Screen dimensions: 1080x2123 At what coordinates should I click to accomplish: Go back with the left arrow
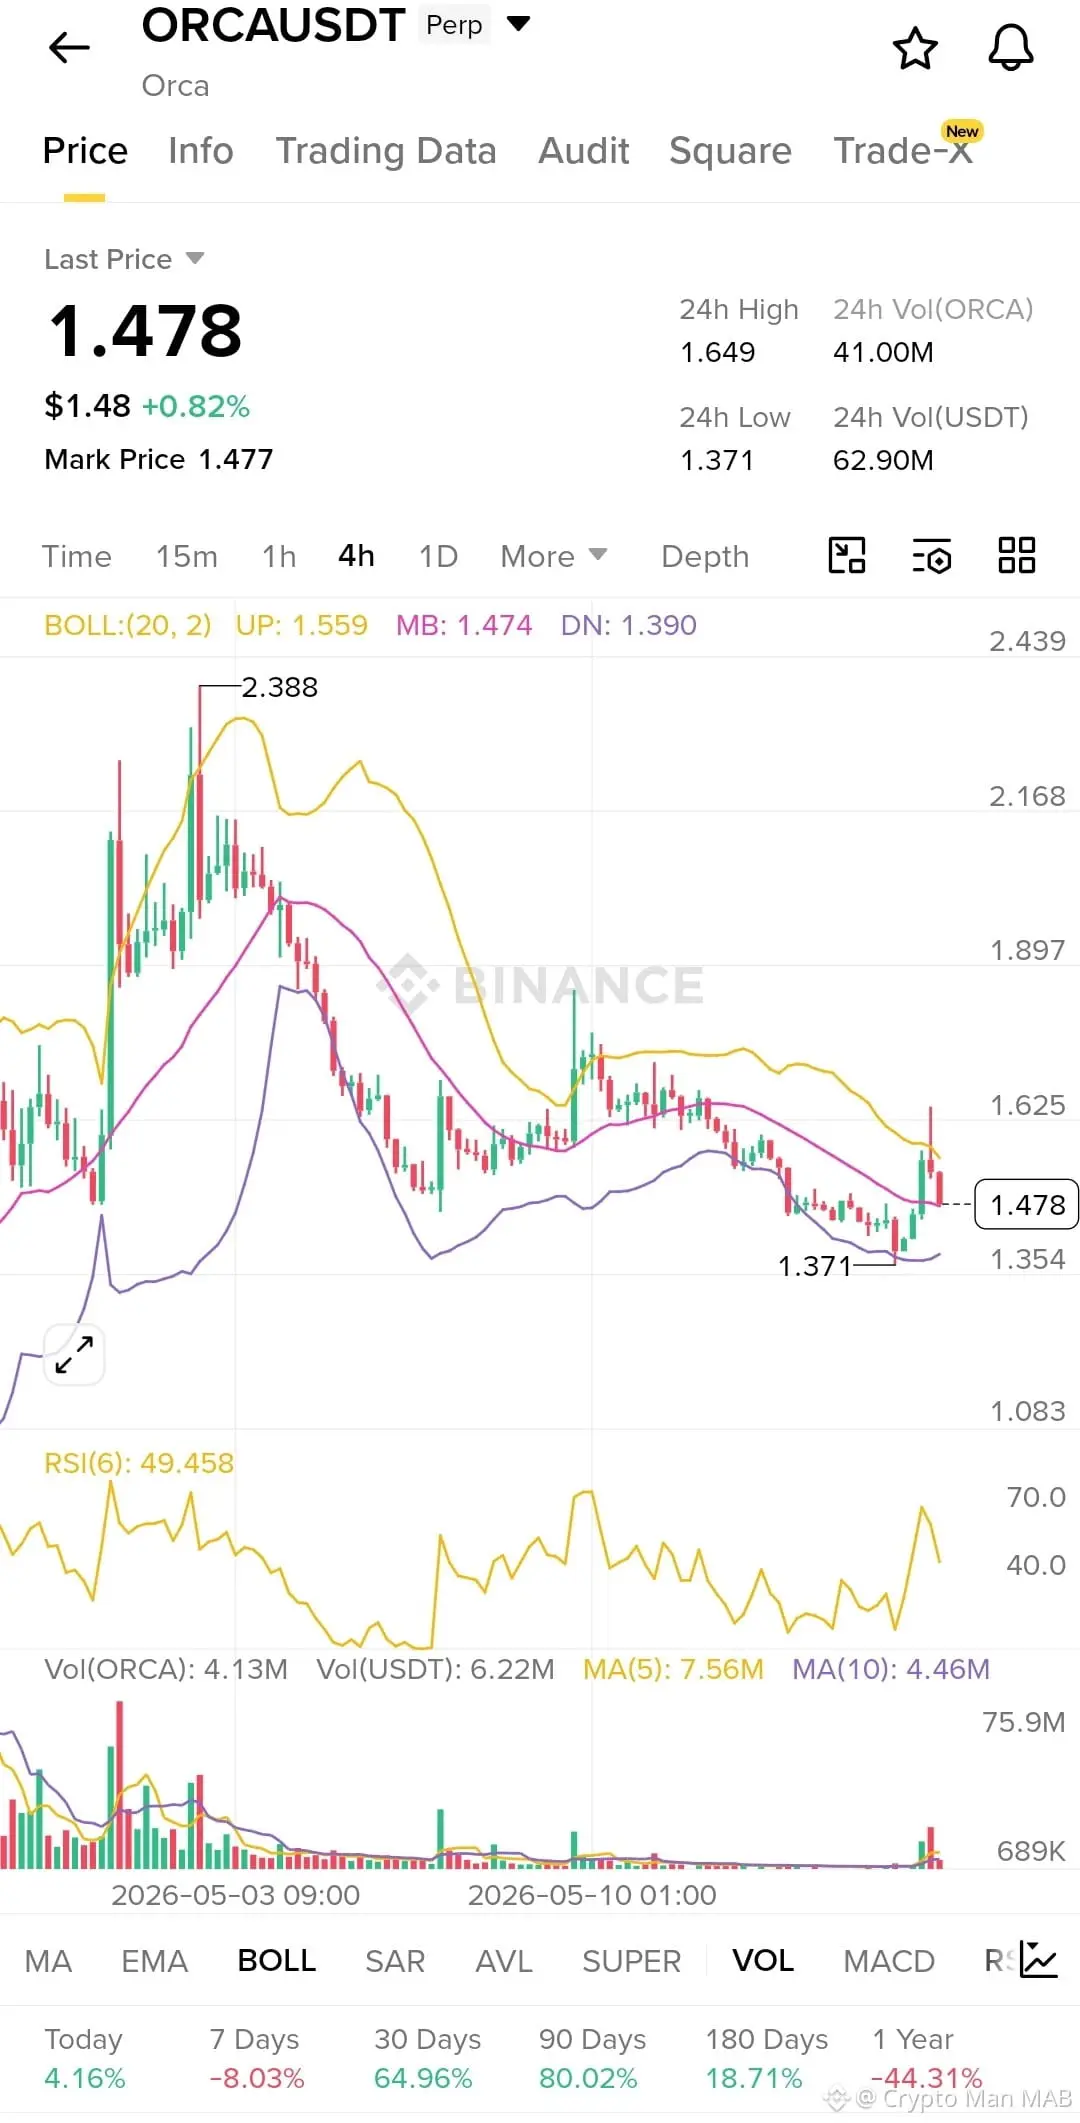tap(69, 47)
